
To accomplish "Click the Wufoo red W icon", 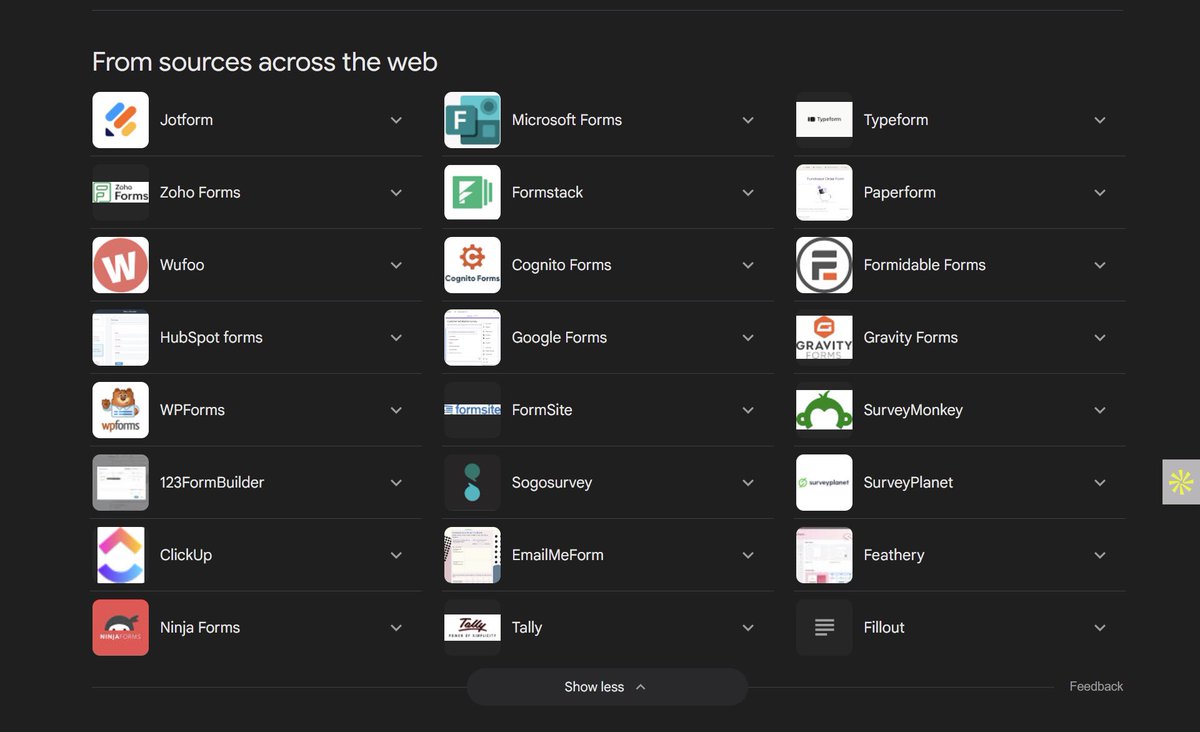I will pos(120,265).
